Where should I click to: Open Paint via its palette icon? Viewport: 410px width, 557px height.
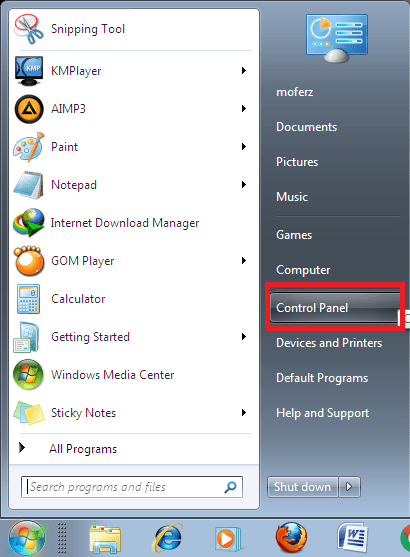(x=29, y=147)
